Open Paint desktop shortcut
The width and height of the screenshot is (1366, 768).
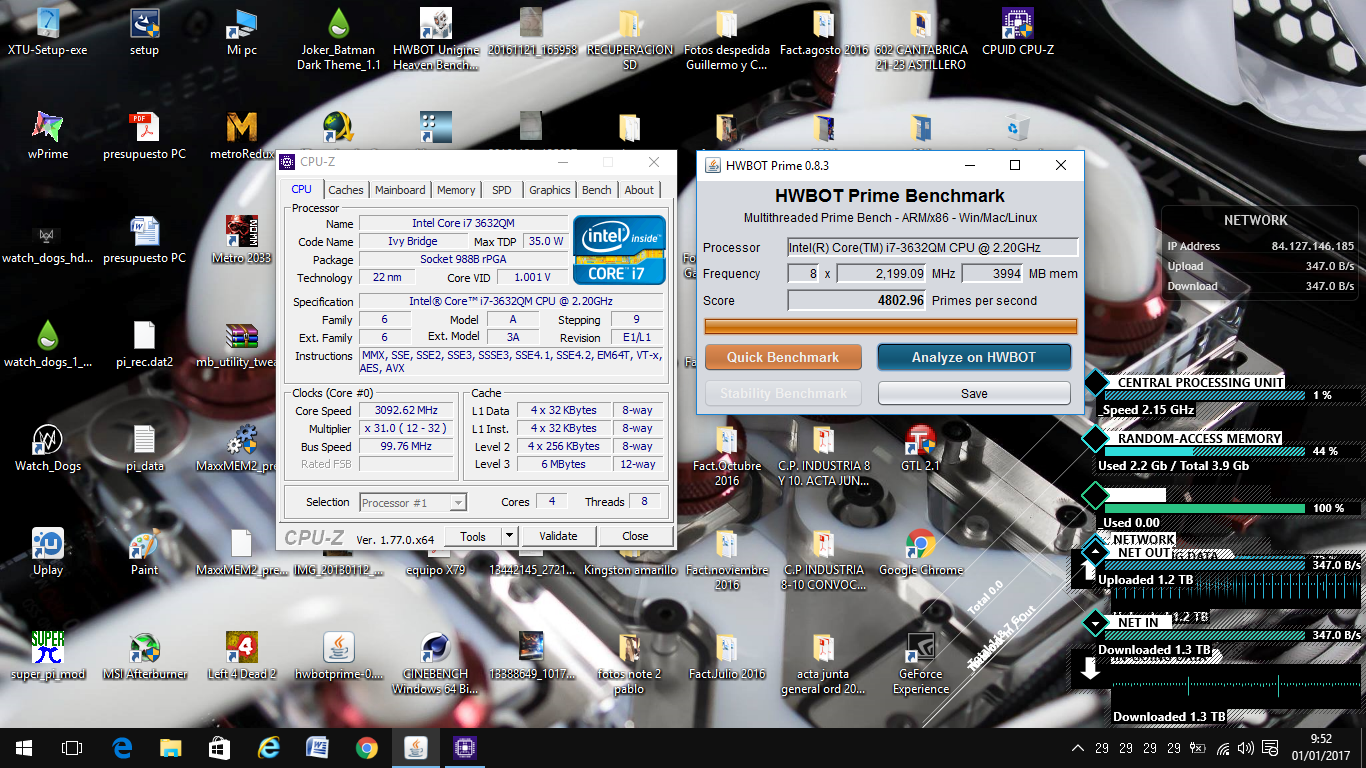click(x=145, y=552)
